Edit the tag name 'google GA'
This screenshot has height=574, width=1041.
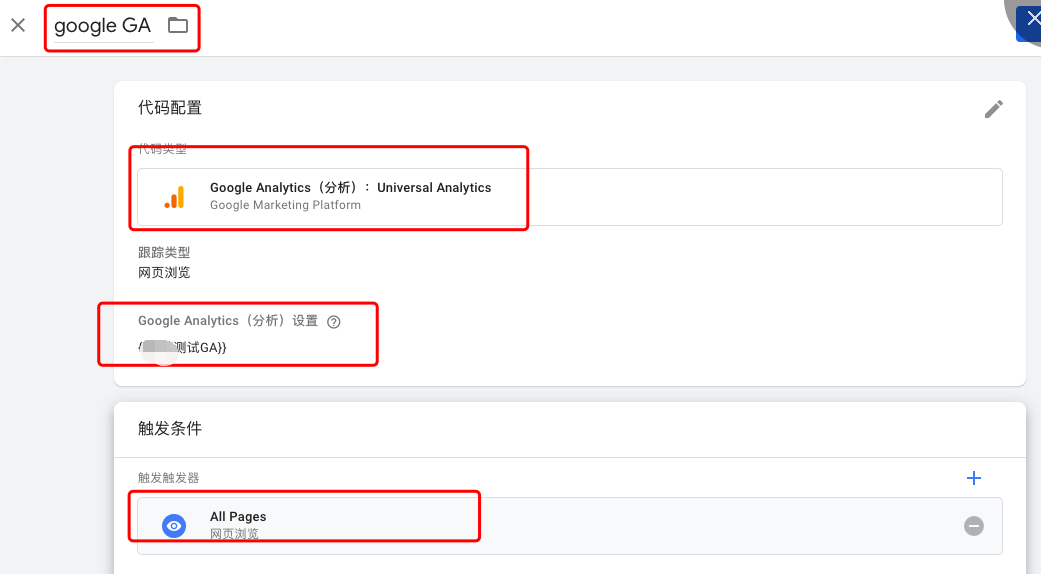pos(102,26)
